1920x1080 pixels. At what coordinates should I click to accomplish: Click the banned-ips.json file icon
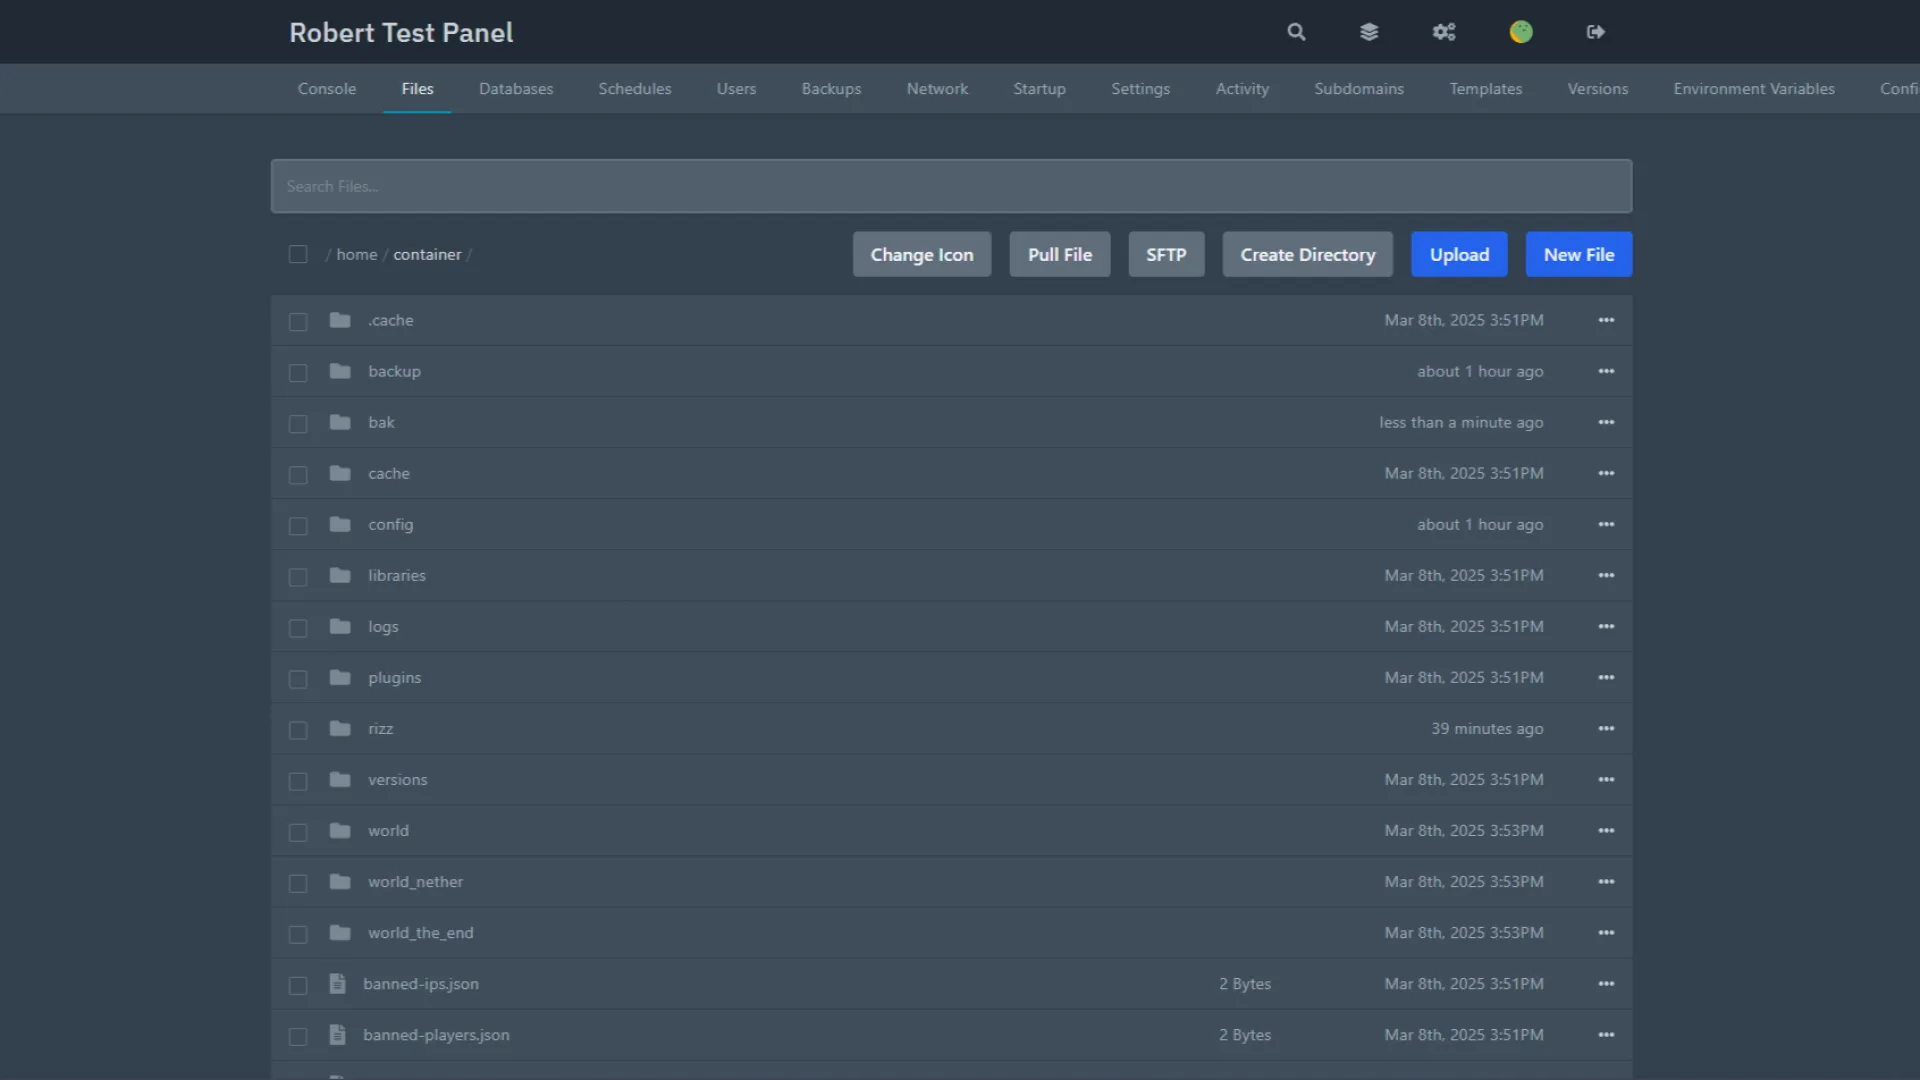(338, 984)
